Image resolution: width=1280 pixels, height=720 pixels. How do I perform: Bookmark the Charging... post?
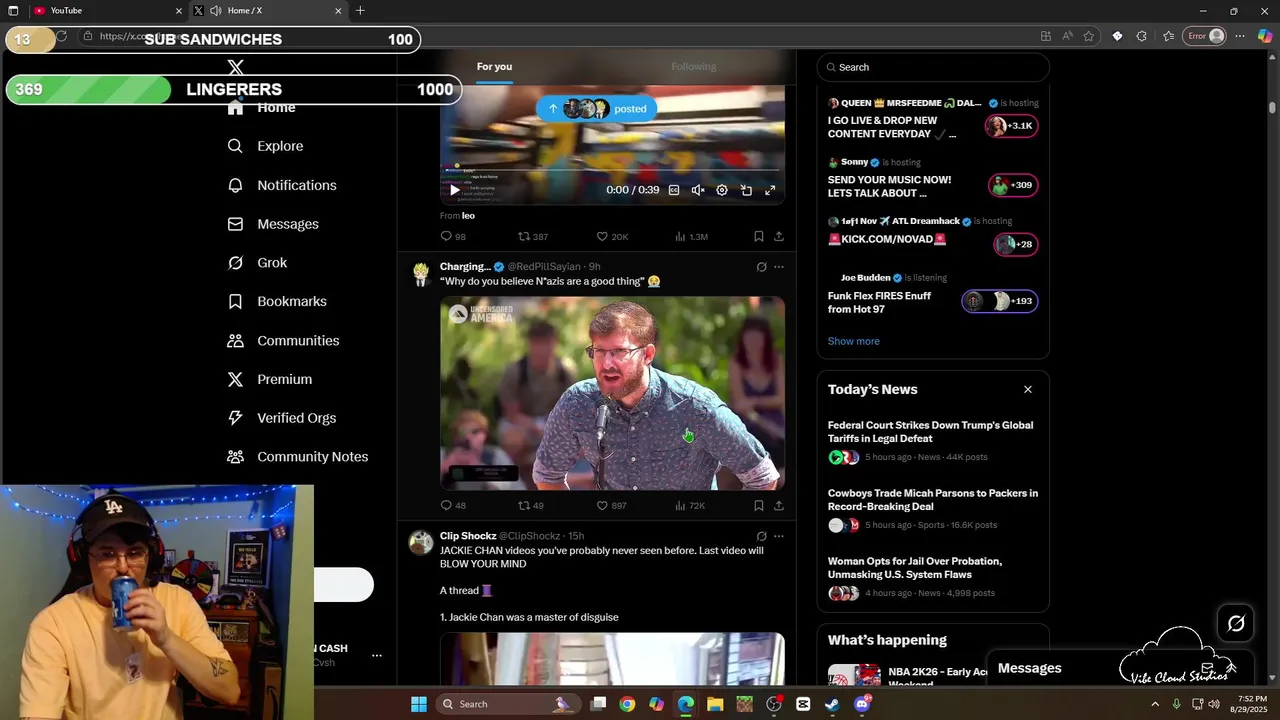[759, 506]
